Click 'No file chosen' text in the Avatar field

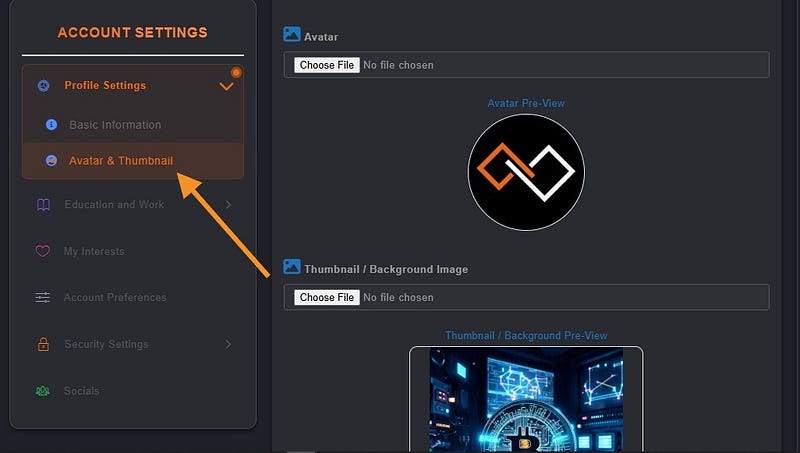click(x=398, y=65)
